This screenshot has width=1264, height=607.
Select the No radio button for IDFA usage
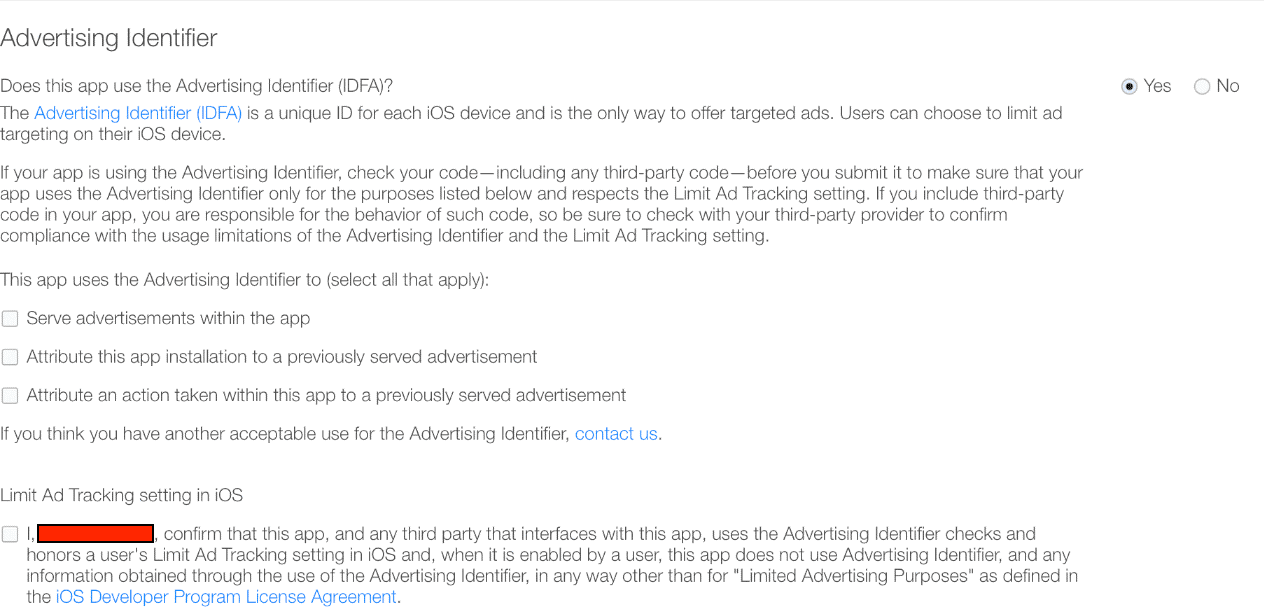1202,86
